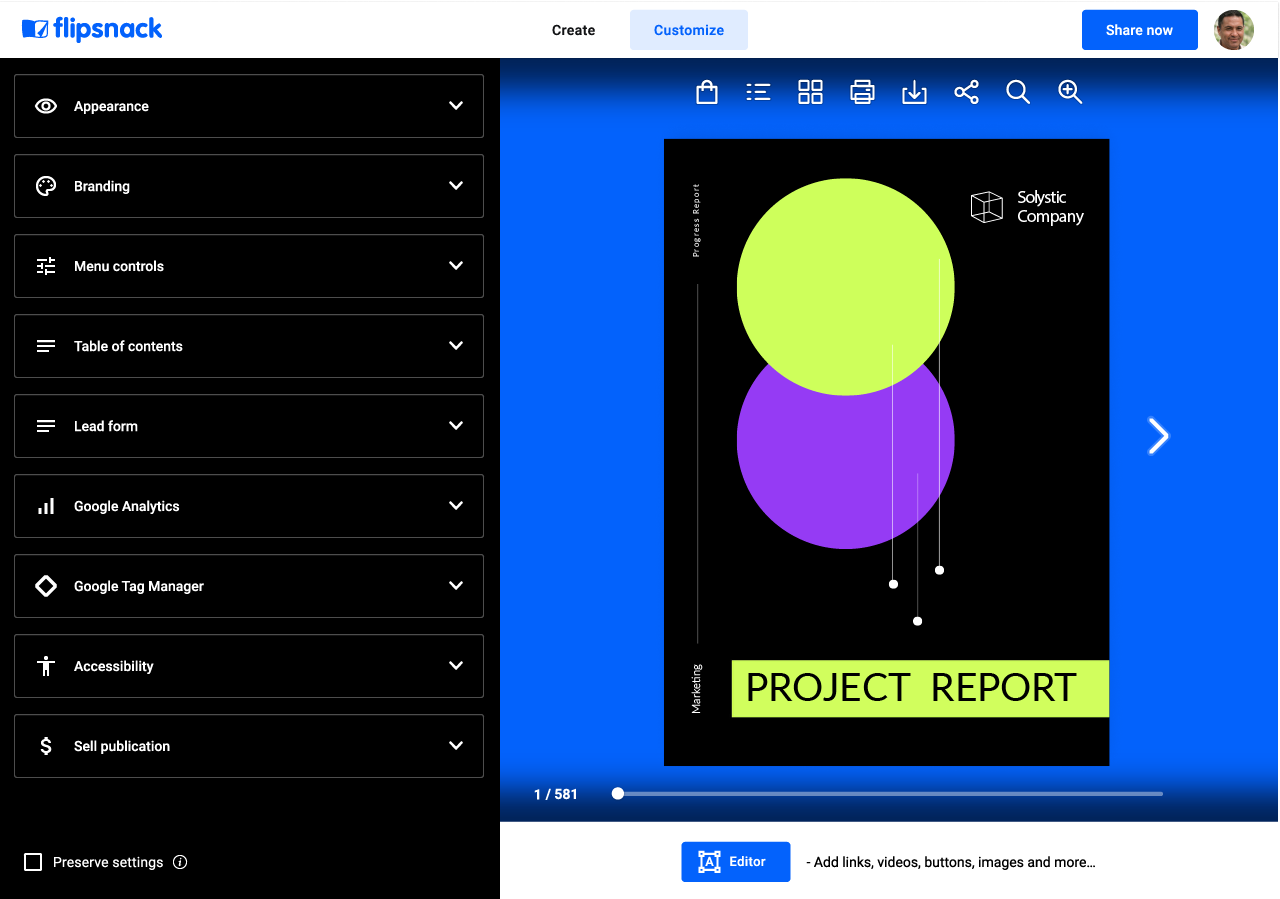Image resolution: width=1280 pixels, height=899 pixels.
Task: Open the Editor button
Action: (x=735, y=862)
